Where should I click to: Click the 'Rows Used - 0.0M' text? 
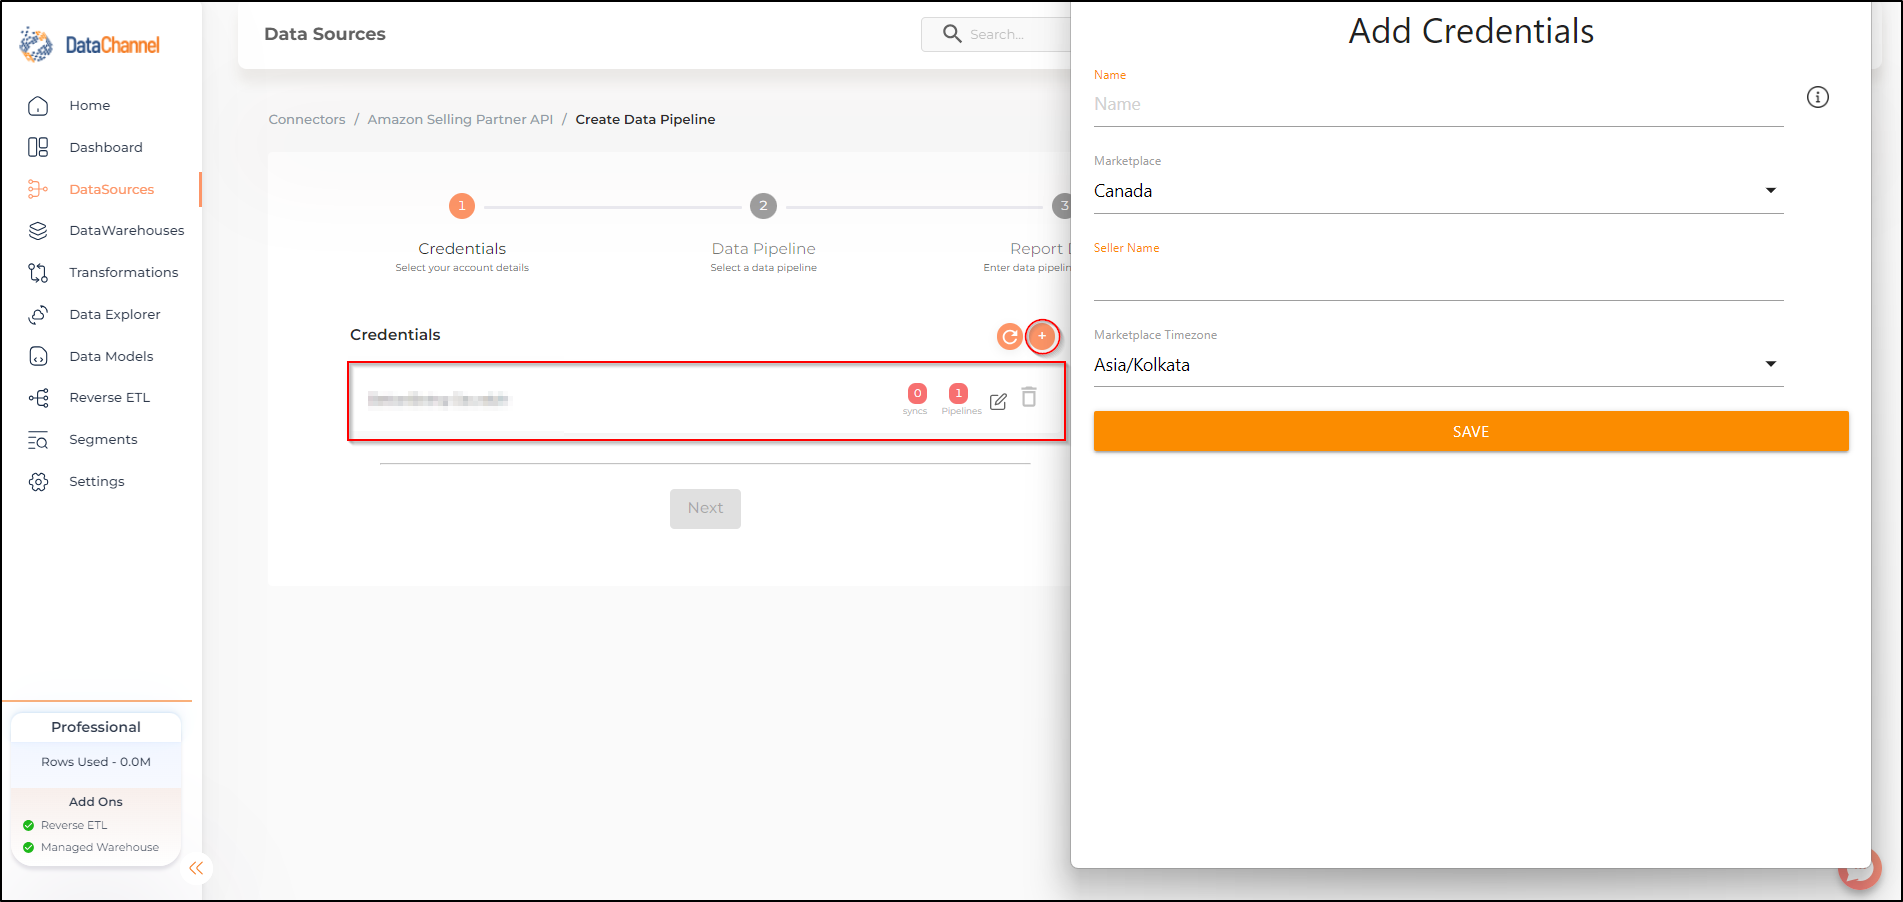coord(96,762)
